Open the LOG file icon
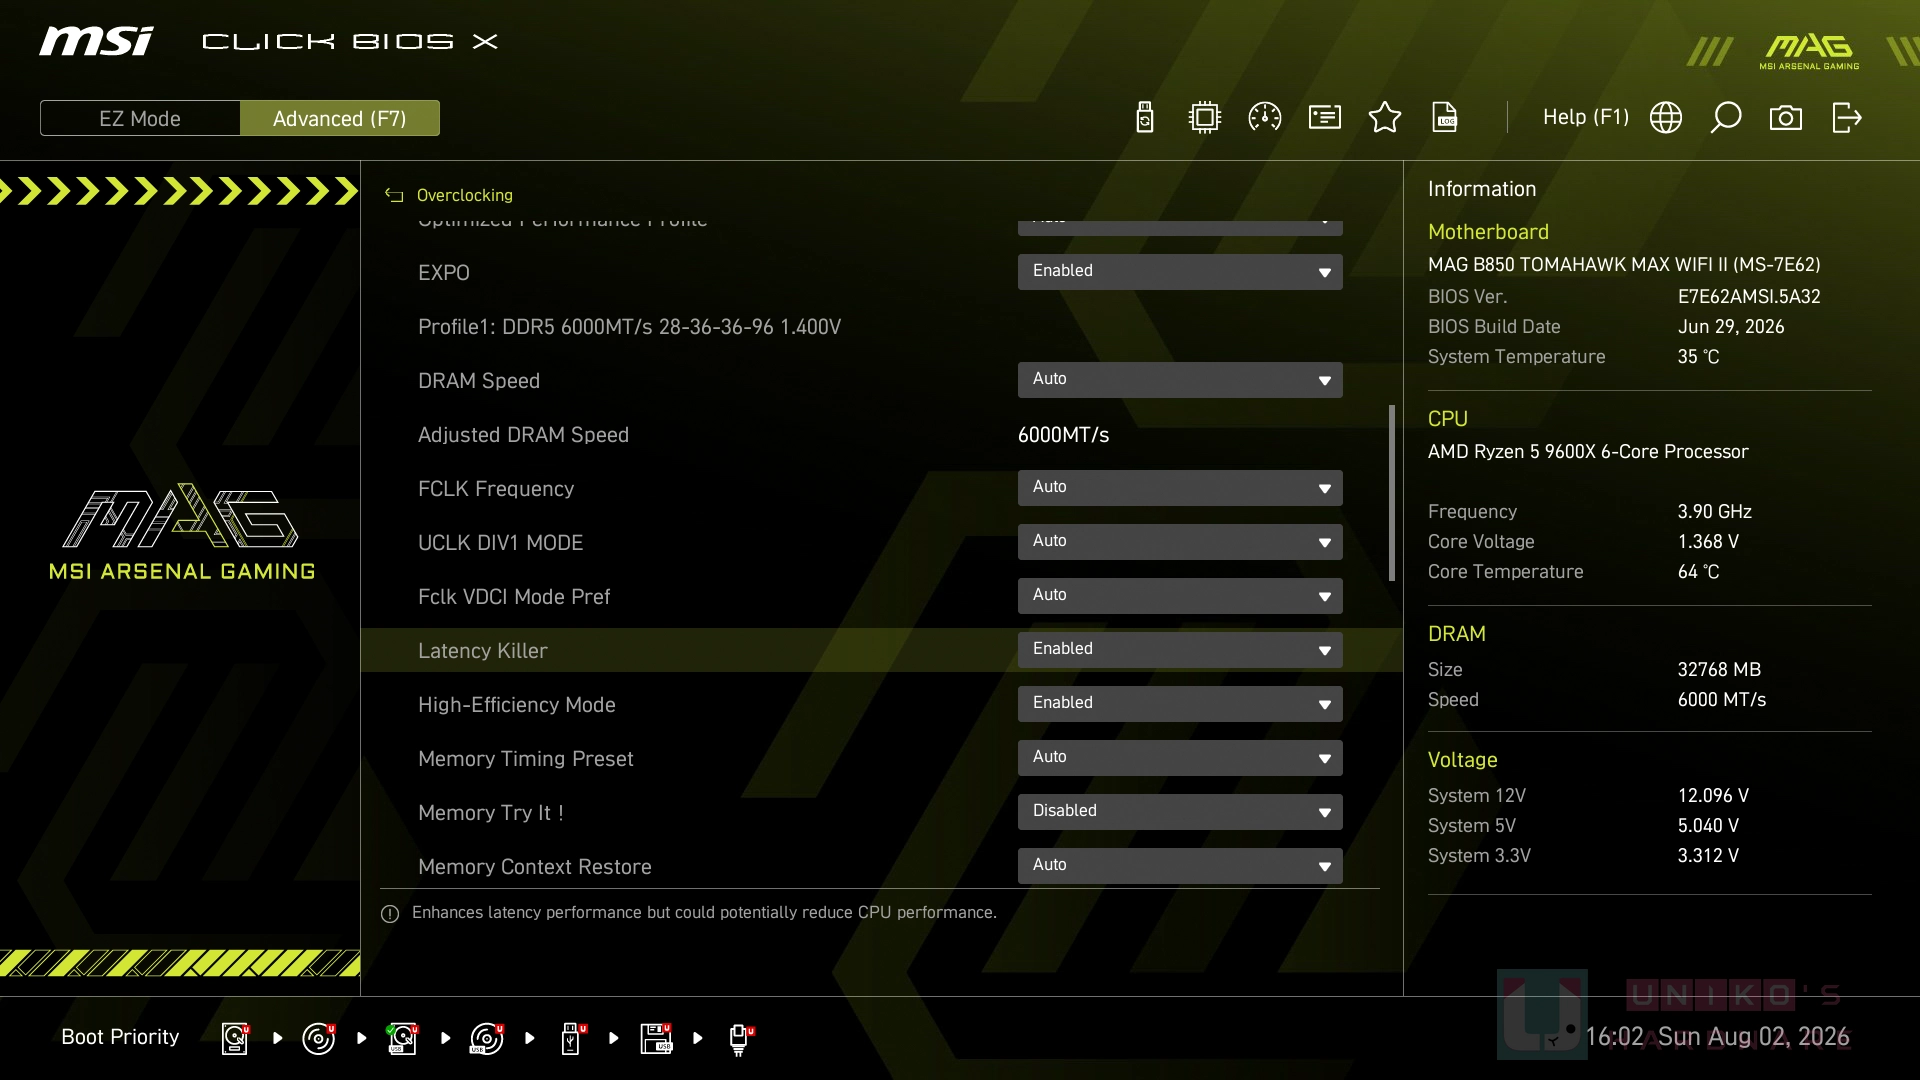1920x1080 pixels. click(x=1445, y=118)
